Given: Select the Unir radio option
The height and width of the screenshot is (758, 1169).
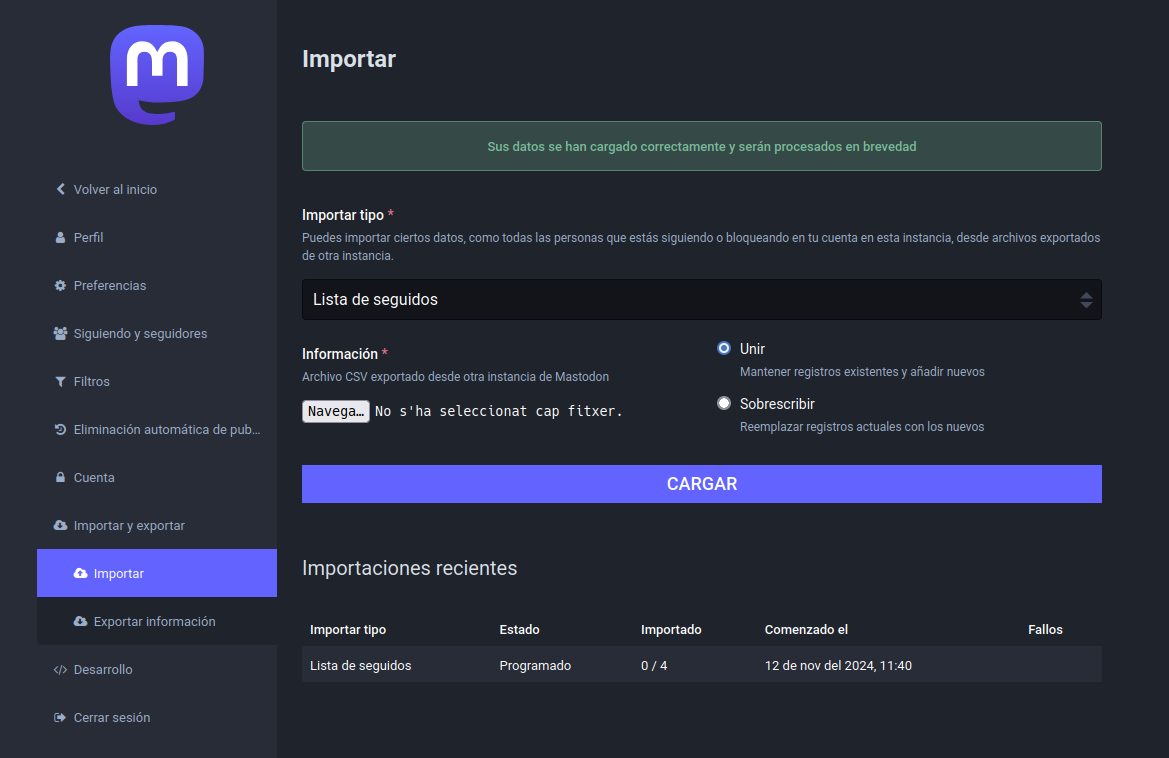Looking at the screenshot, I should pyautogui.click(x=724, y=348).
